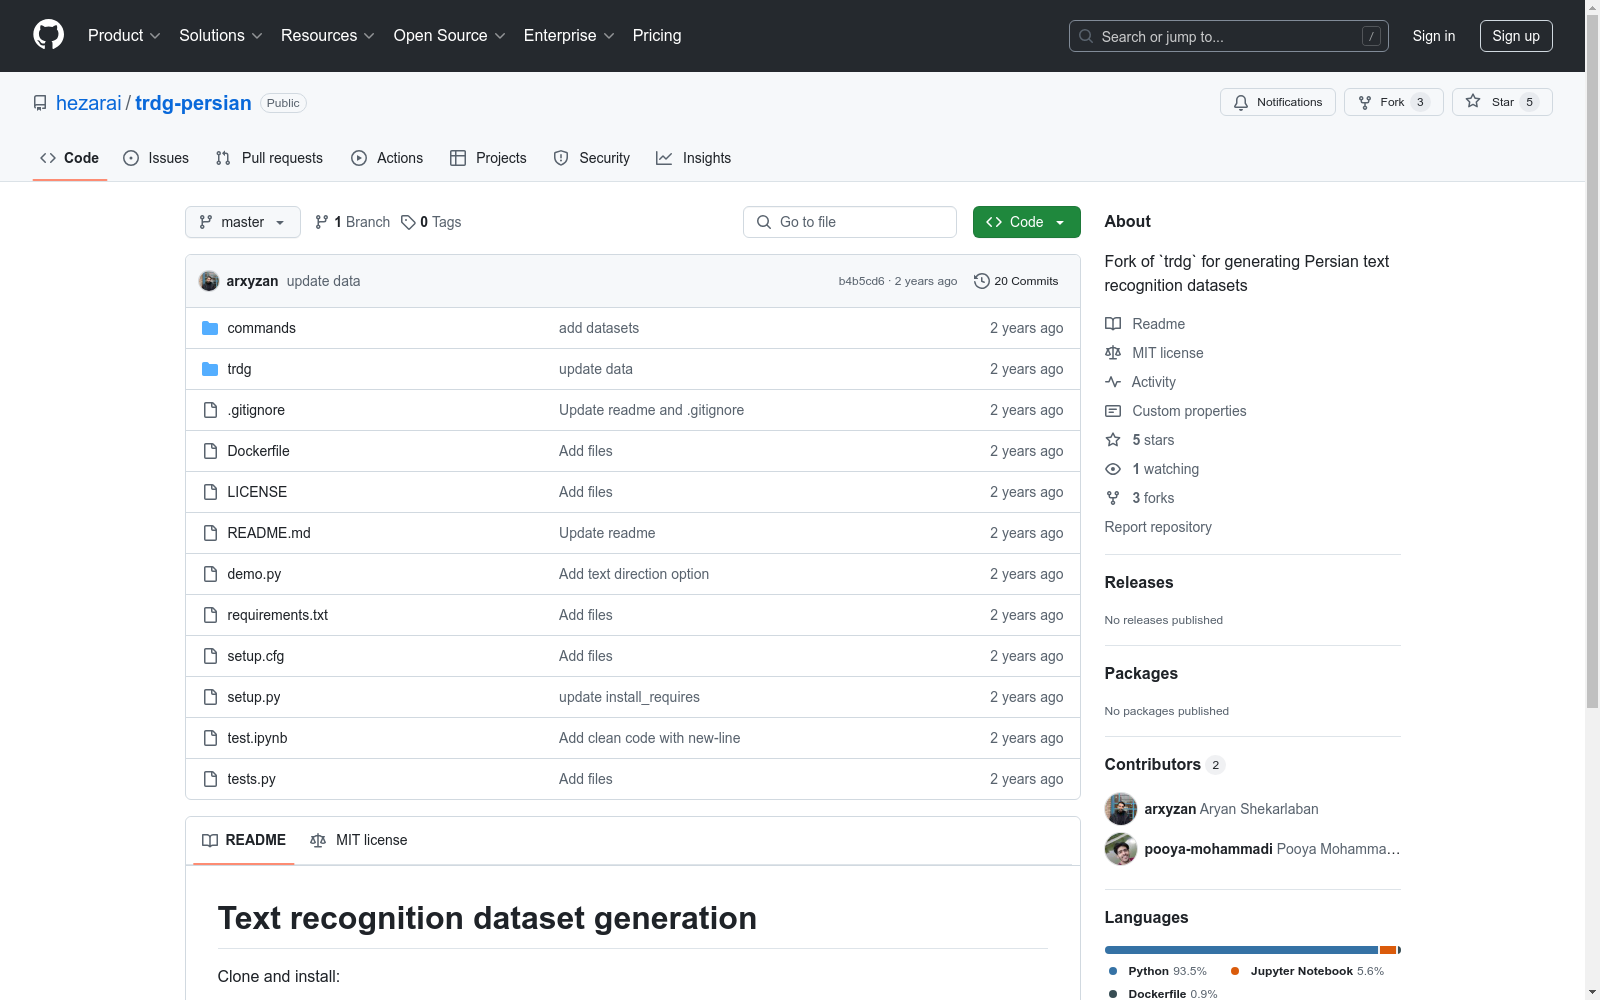The image size is (1600, 1000).
Task: Go to Pull requests tab
Action: click(269, 158)
